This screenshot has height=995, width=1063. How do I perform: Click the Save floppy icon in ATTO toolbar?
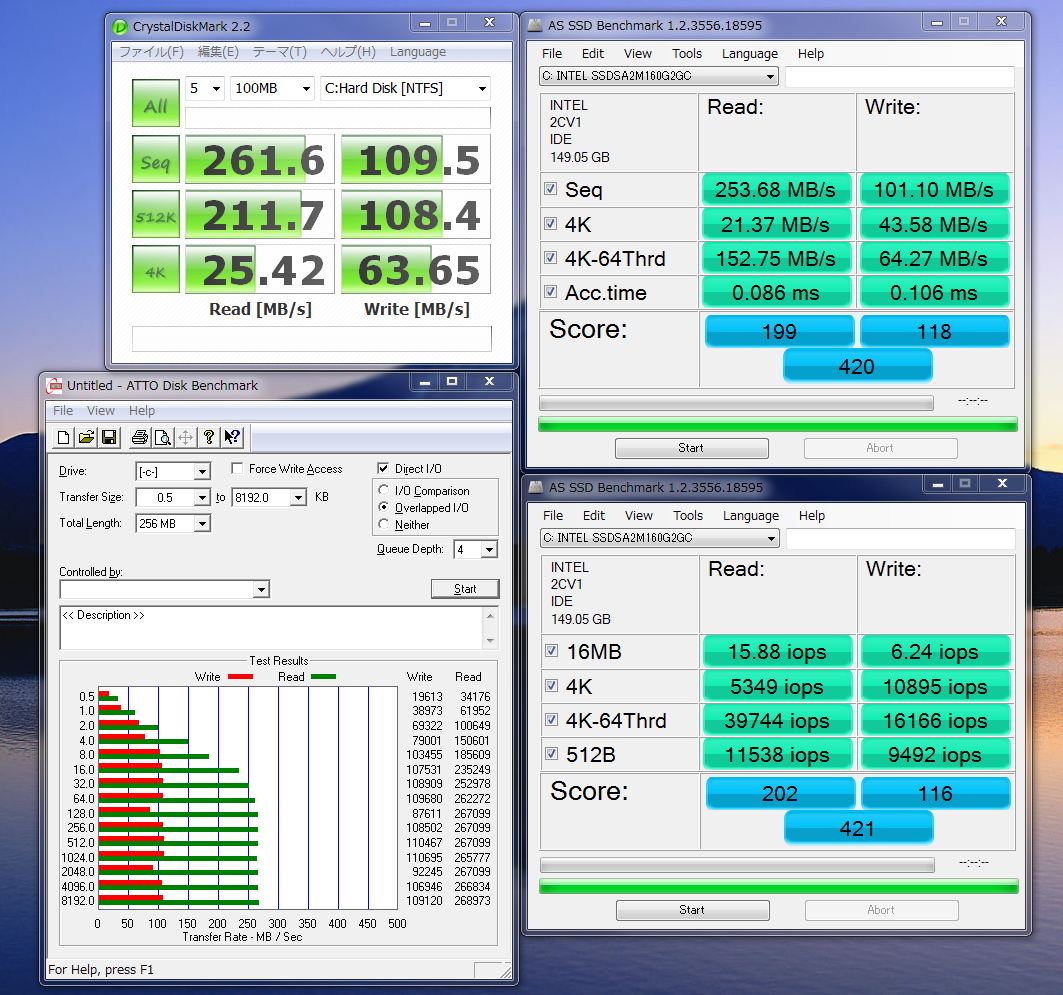(108, 437)
